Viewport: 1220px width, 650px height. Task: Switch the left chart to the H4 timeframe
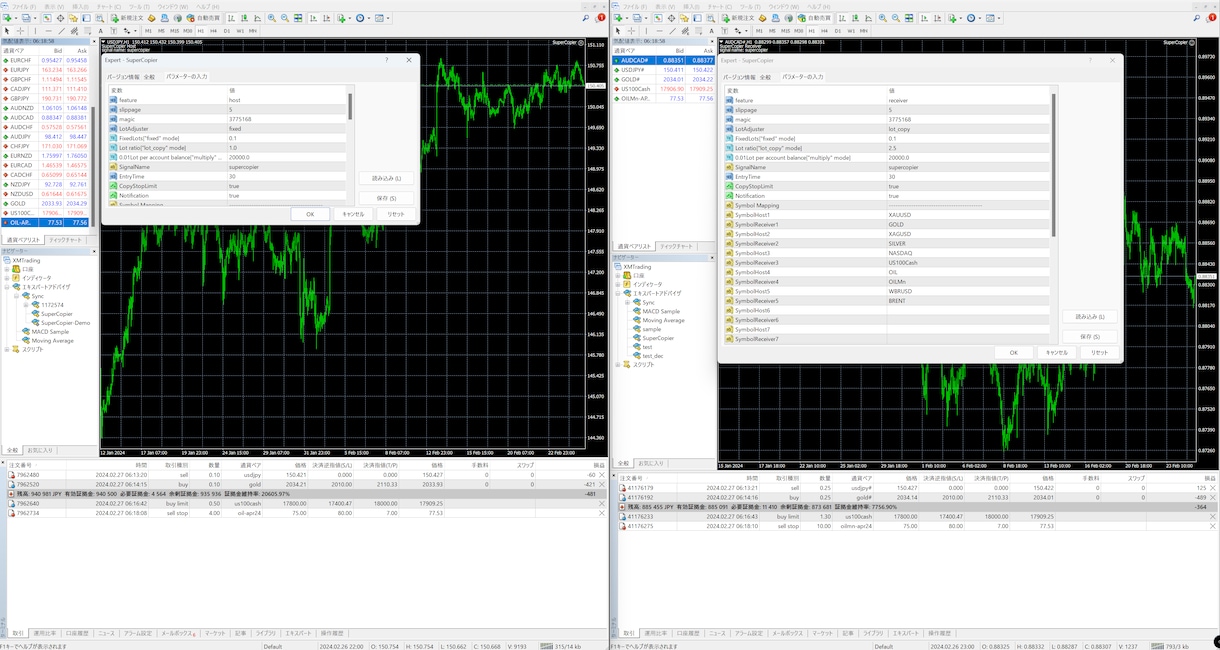point(213,31)
